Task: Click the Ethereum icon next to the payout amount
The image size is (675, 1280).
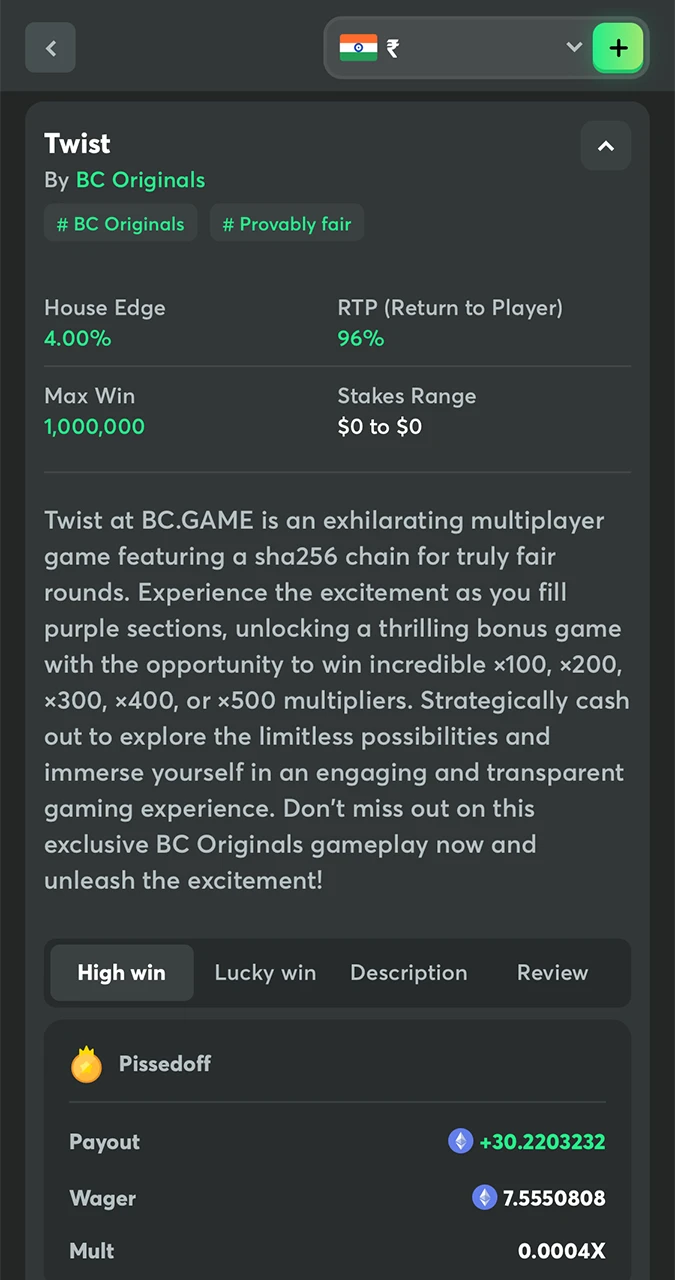Action: point(461,1140)
